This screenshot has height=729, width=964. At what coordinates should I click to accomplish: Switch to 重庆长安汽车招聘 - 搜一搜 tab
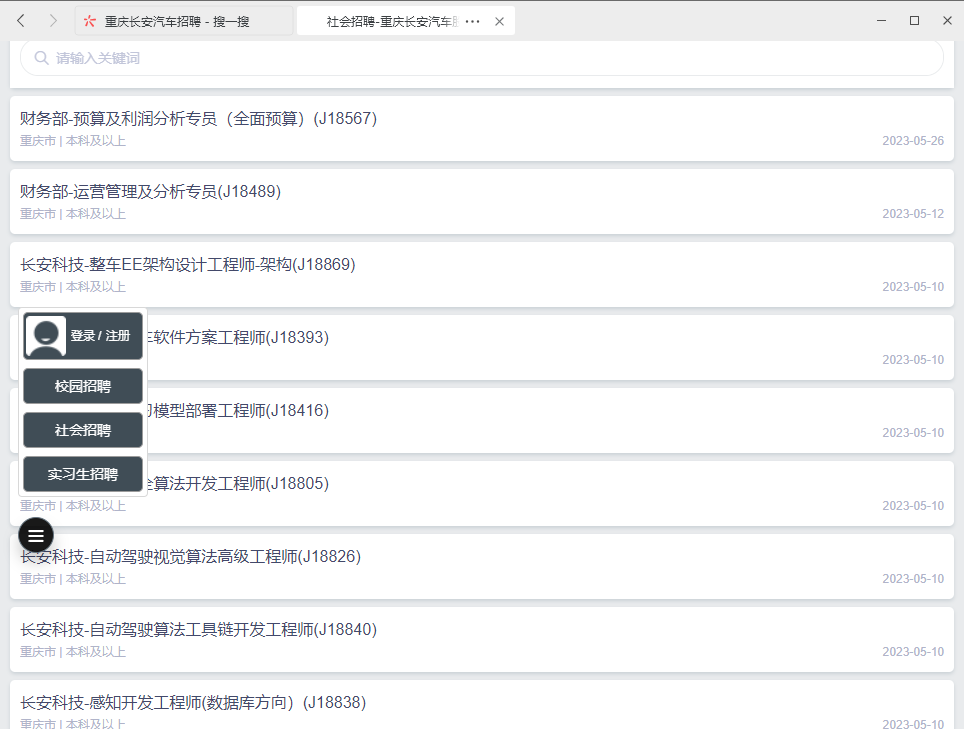pos(184,22)
